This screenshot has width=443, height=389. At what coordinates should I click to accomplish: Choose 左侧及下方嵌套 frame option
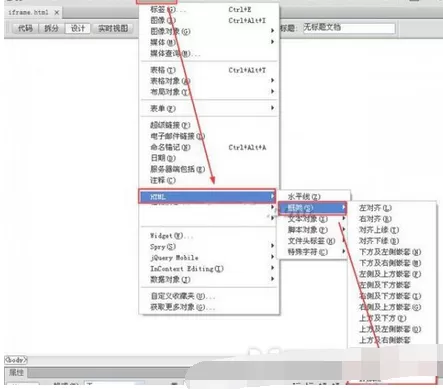392,285
